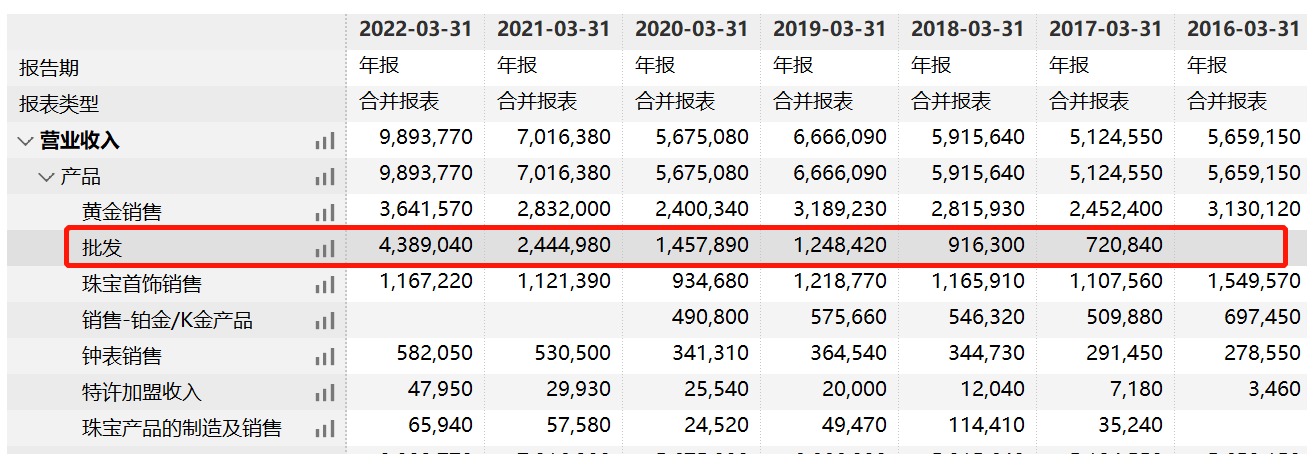Click 年报 under 2022-03-31 column

pos(379,65)
